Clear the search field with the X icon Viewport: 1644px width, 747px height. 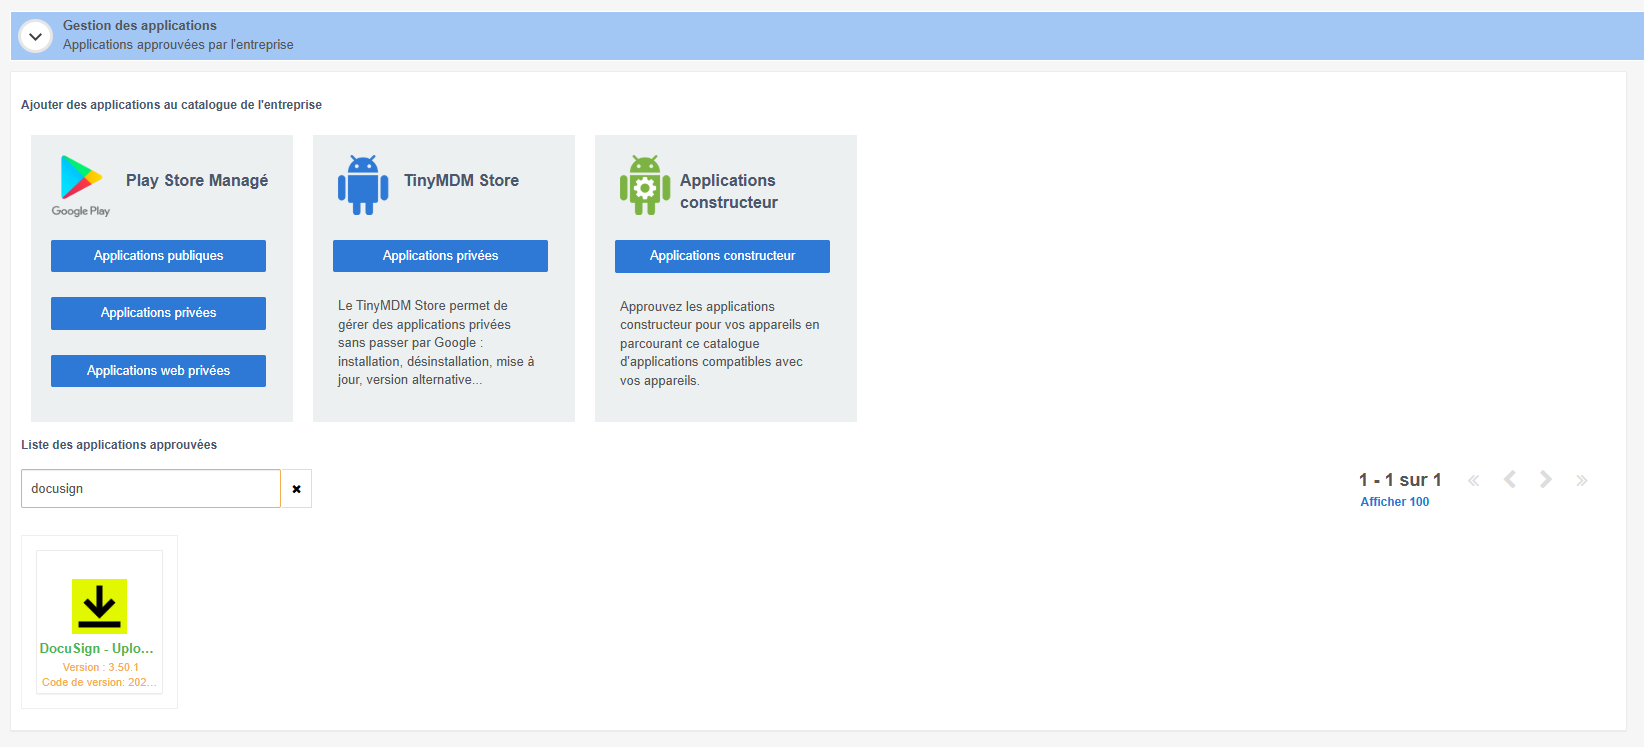click(x=296, y=489)
